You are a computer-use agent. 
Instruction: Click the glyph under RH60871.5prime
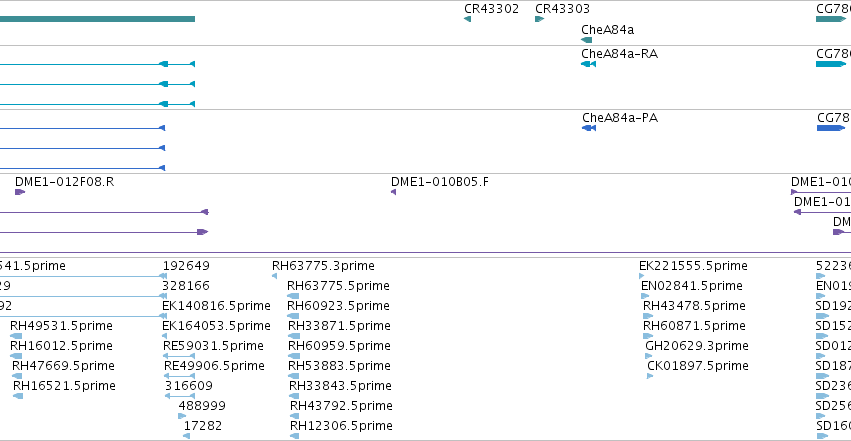pos(648,336)
